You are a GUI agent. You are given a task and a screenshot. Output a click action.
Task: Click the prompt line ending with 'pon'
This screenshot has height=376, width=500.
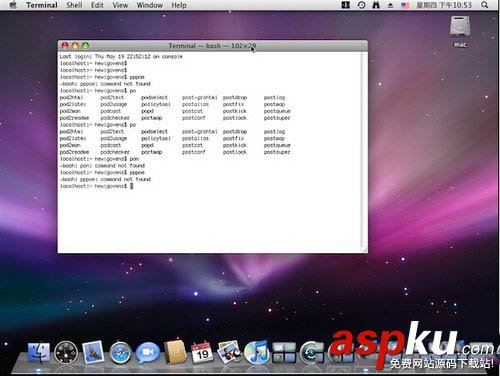coord(99,159)
